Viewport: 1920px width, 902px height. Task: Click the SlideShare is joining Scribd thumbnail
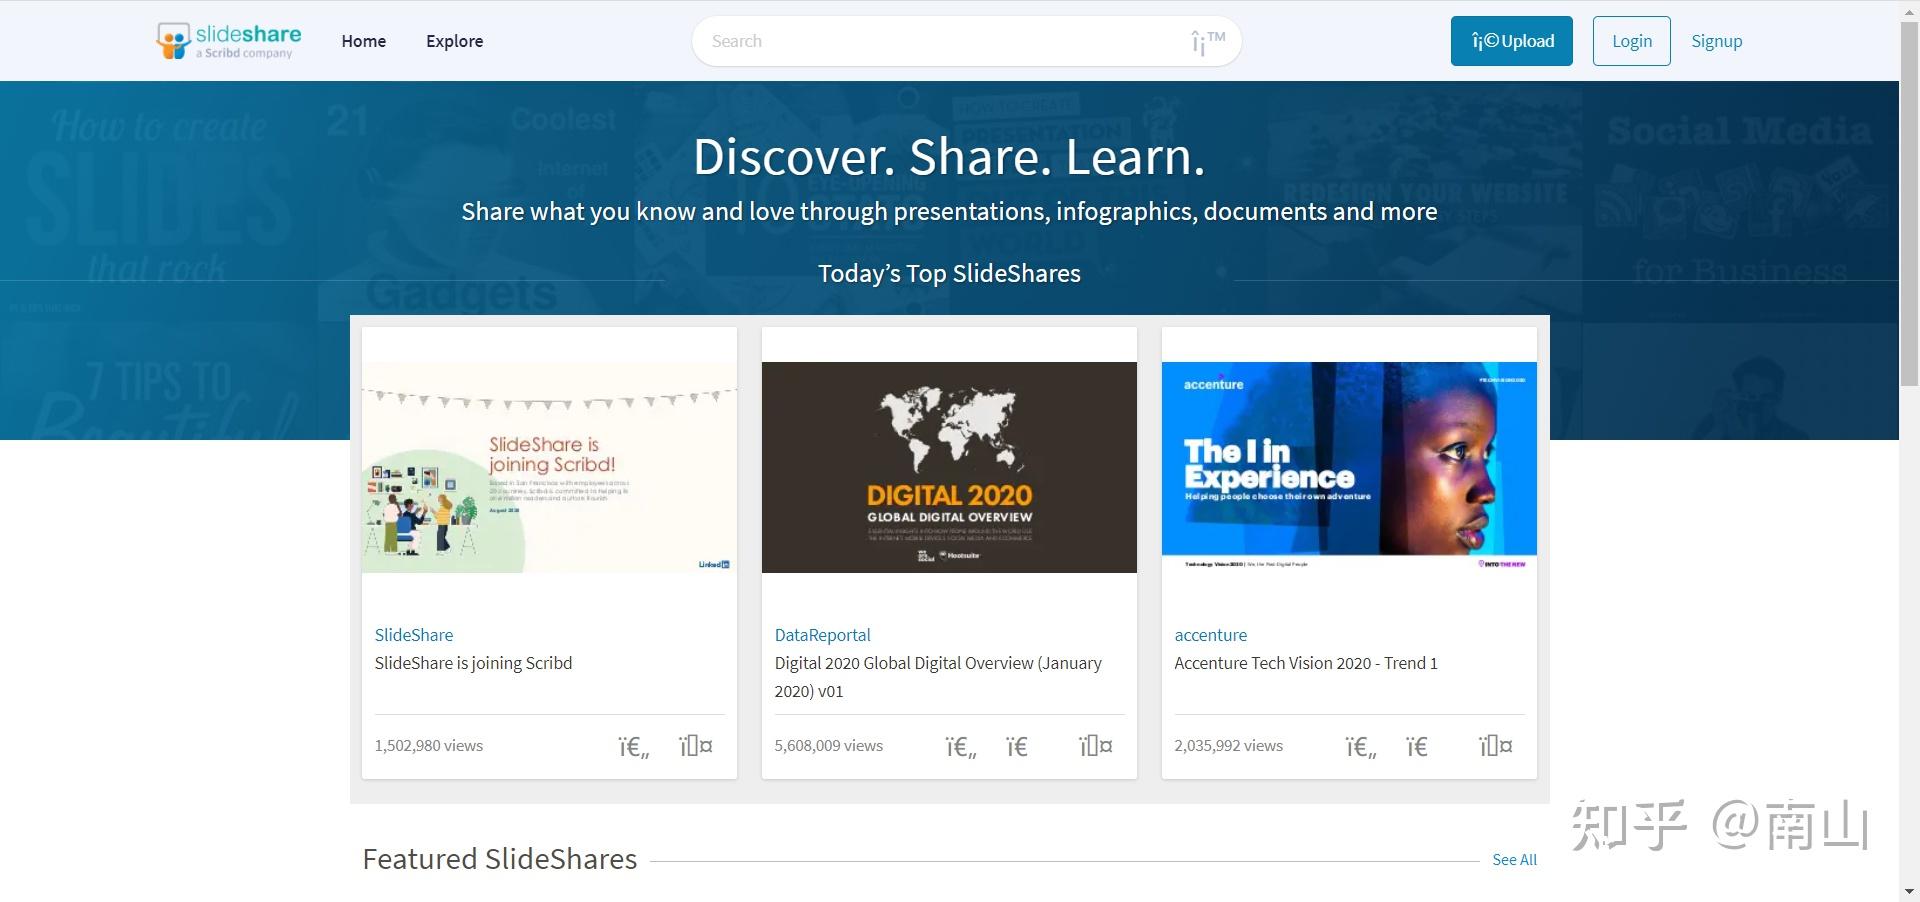549,467
